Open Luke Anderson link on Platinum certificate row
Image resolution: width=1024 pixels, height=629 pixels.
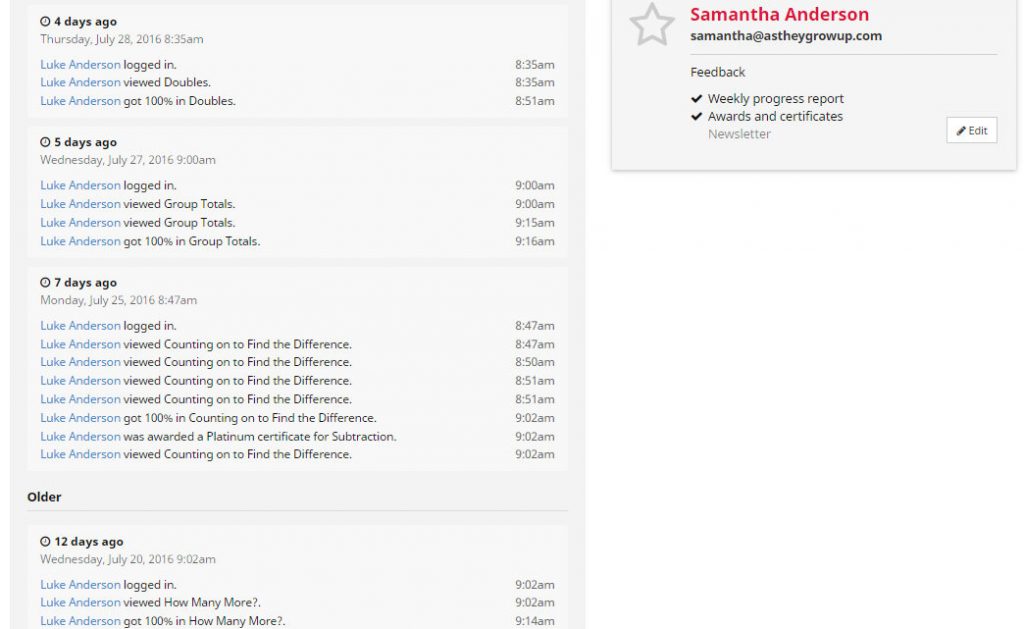click(80, 437)
